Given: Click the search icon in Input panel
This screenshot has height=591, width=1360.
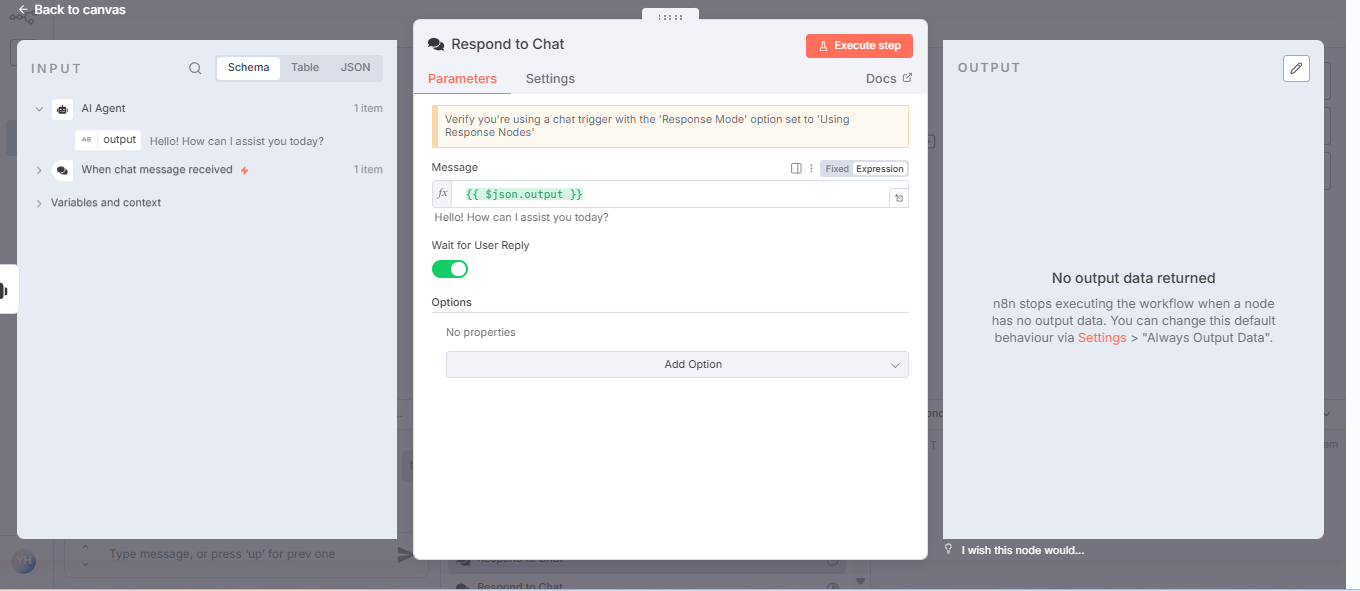Looking at the screenshot, I should pos(195,69).
